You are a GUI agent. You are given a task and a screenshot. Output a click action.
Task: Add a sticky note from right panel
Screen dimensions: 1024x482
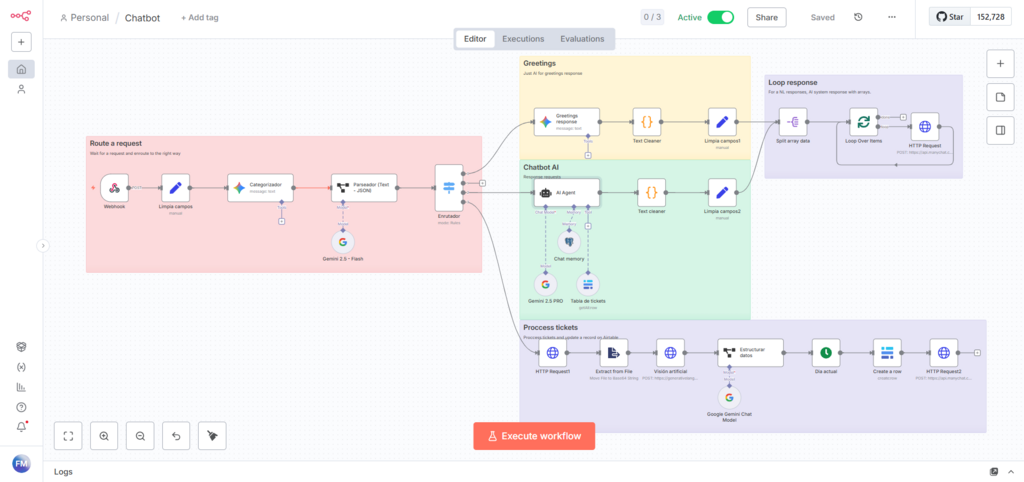(x=1000, y=97)
